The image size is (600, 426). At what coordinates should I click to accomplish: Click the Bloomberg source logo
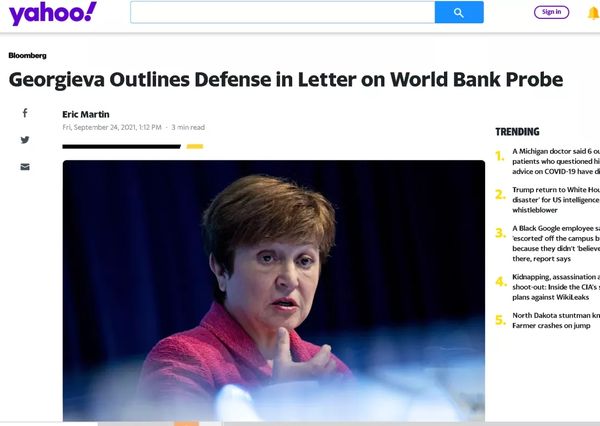click(27, 56)
